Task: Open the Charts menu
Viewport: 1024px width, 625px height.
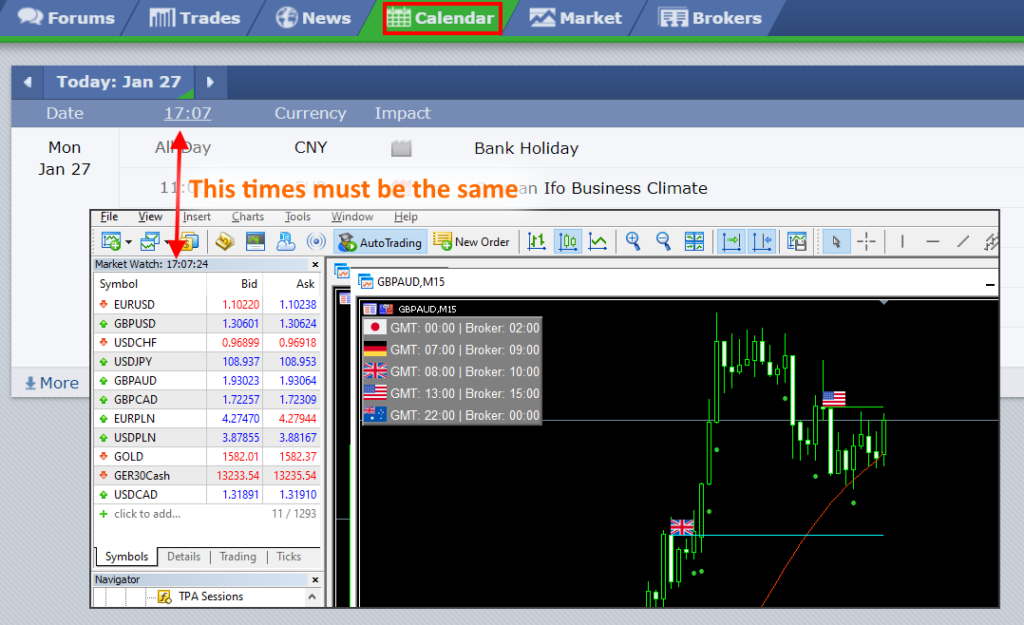Action: 247,217
